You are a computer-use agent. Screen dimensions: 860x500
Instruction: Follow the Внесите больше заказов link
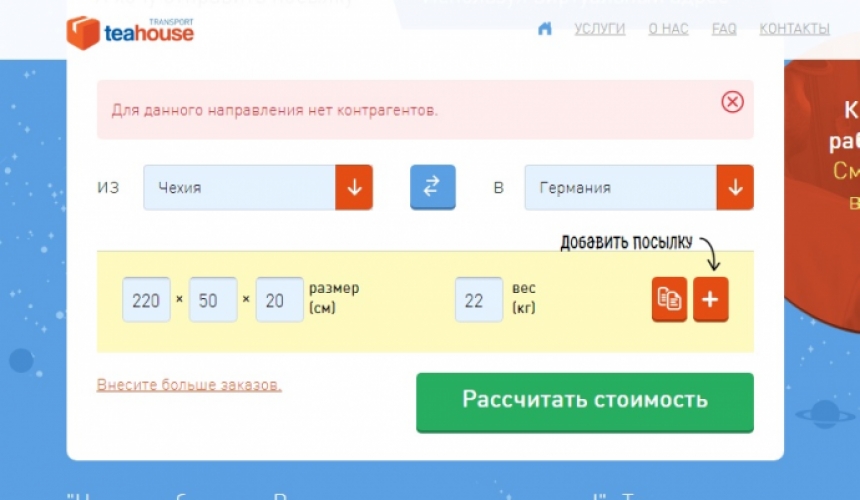189,384
